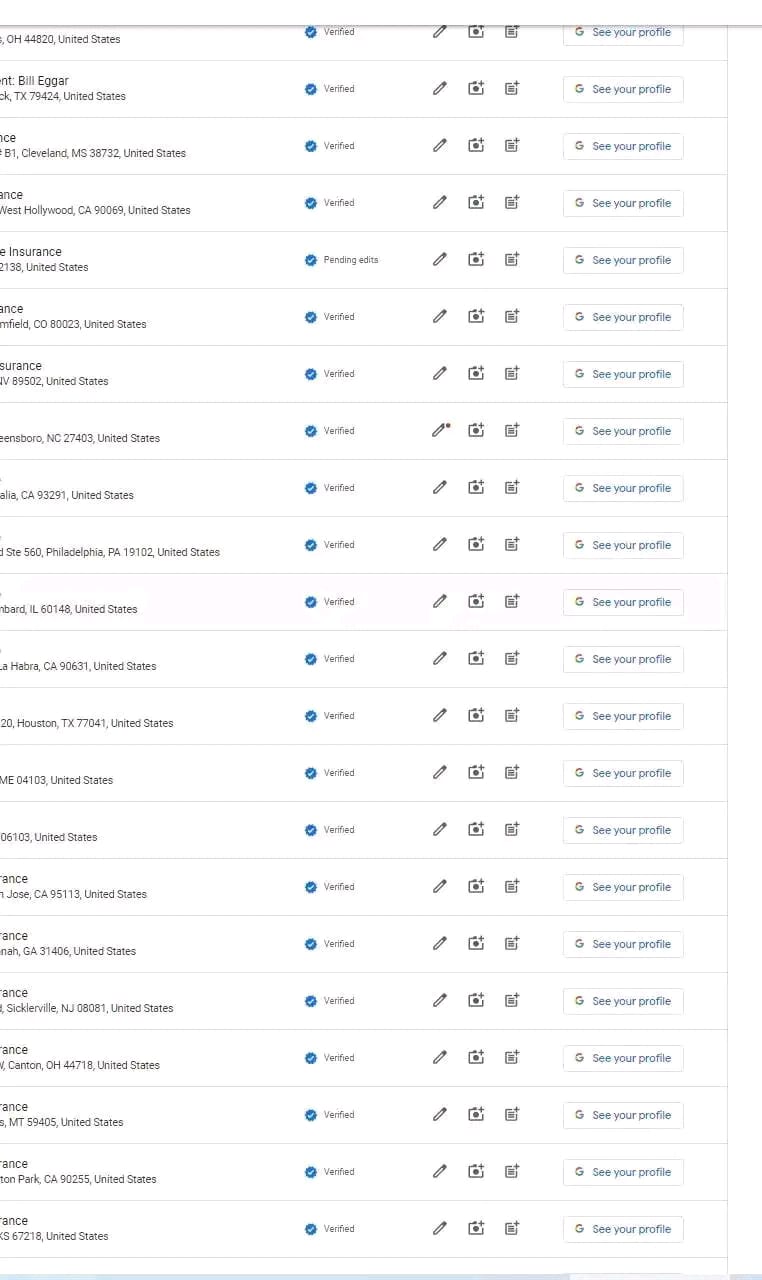Screen dimensions: 762x1280
Task: Open See your profile for Pending edits listing
Action: [x=623, y=260]
